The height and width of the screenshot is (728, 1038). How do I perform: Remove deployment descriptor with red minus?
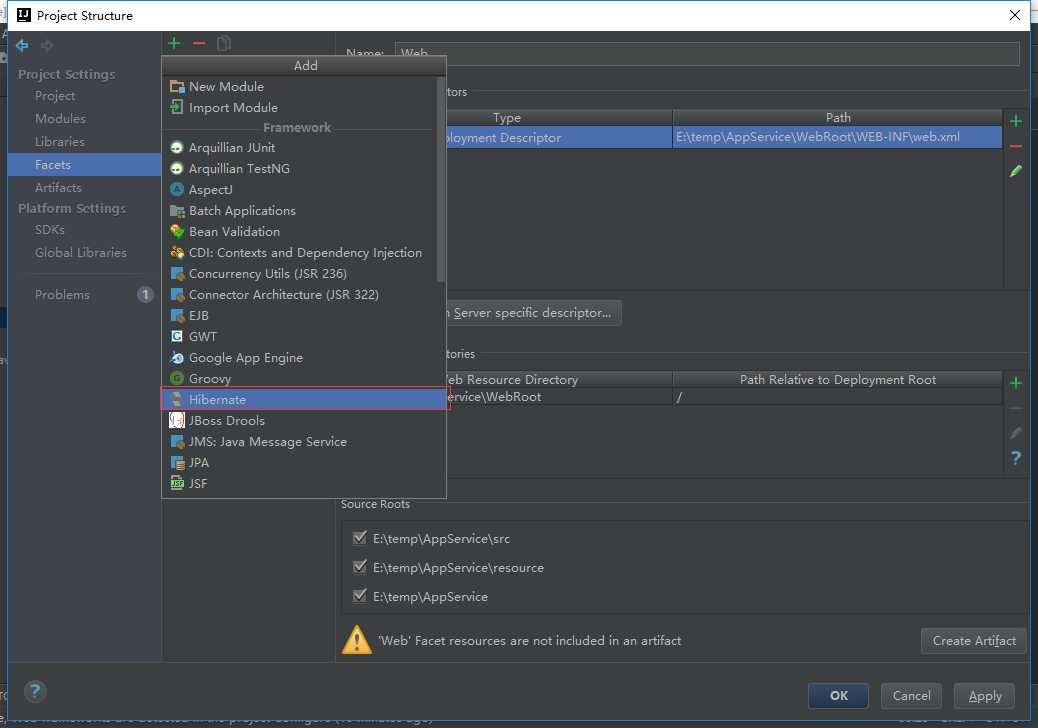(1015, 146)
